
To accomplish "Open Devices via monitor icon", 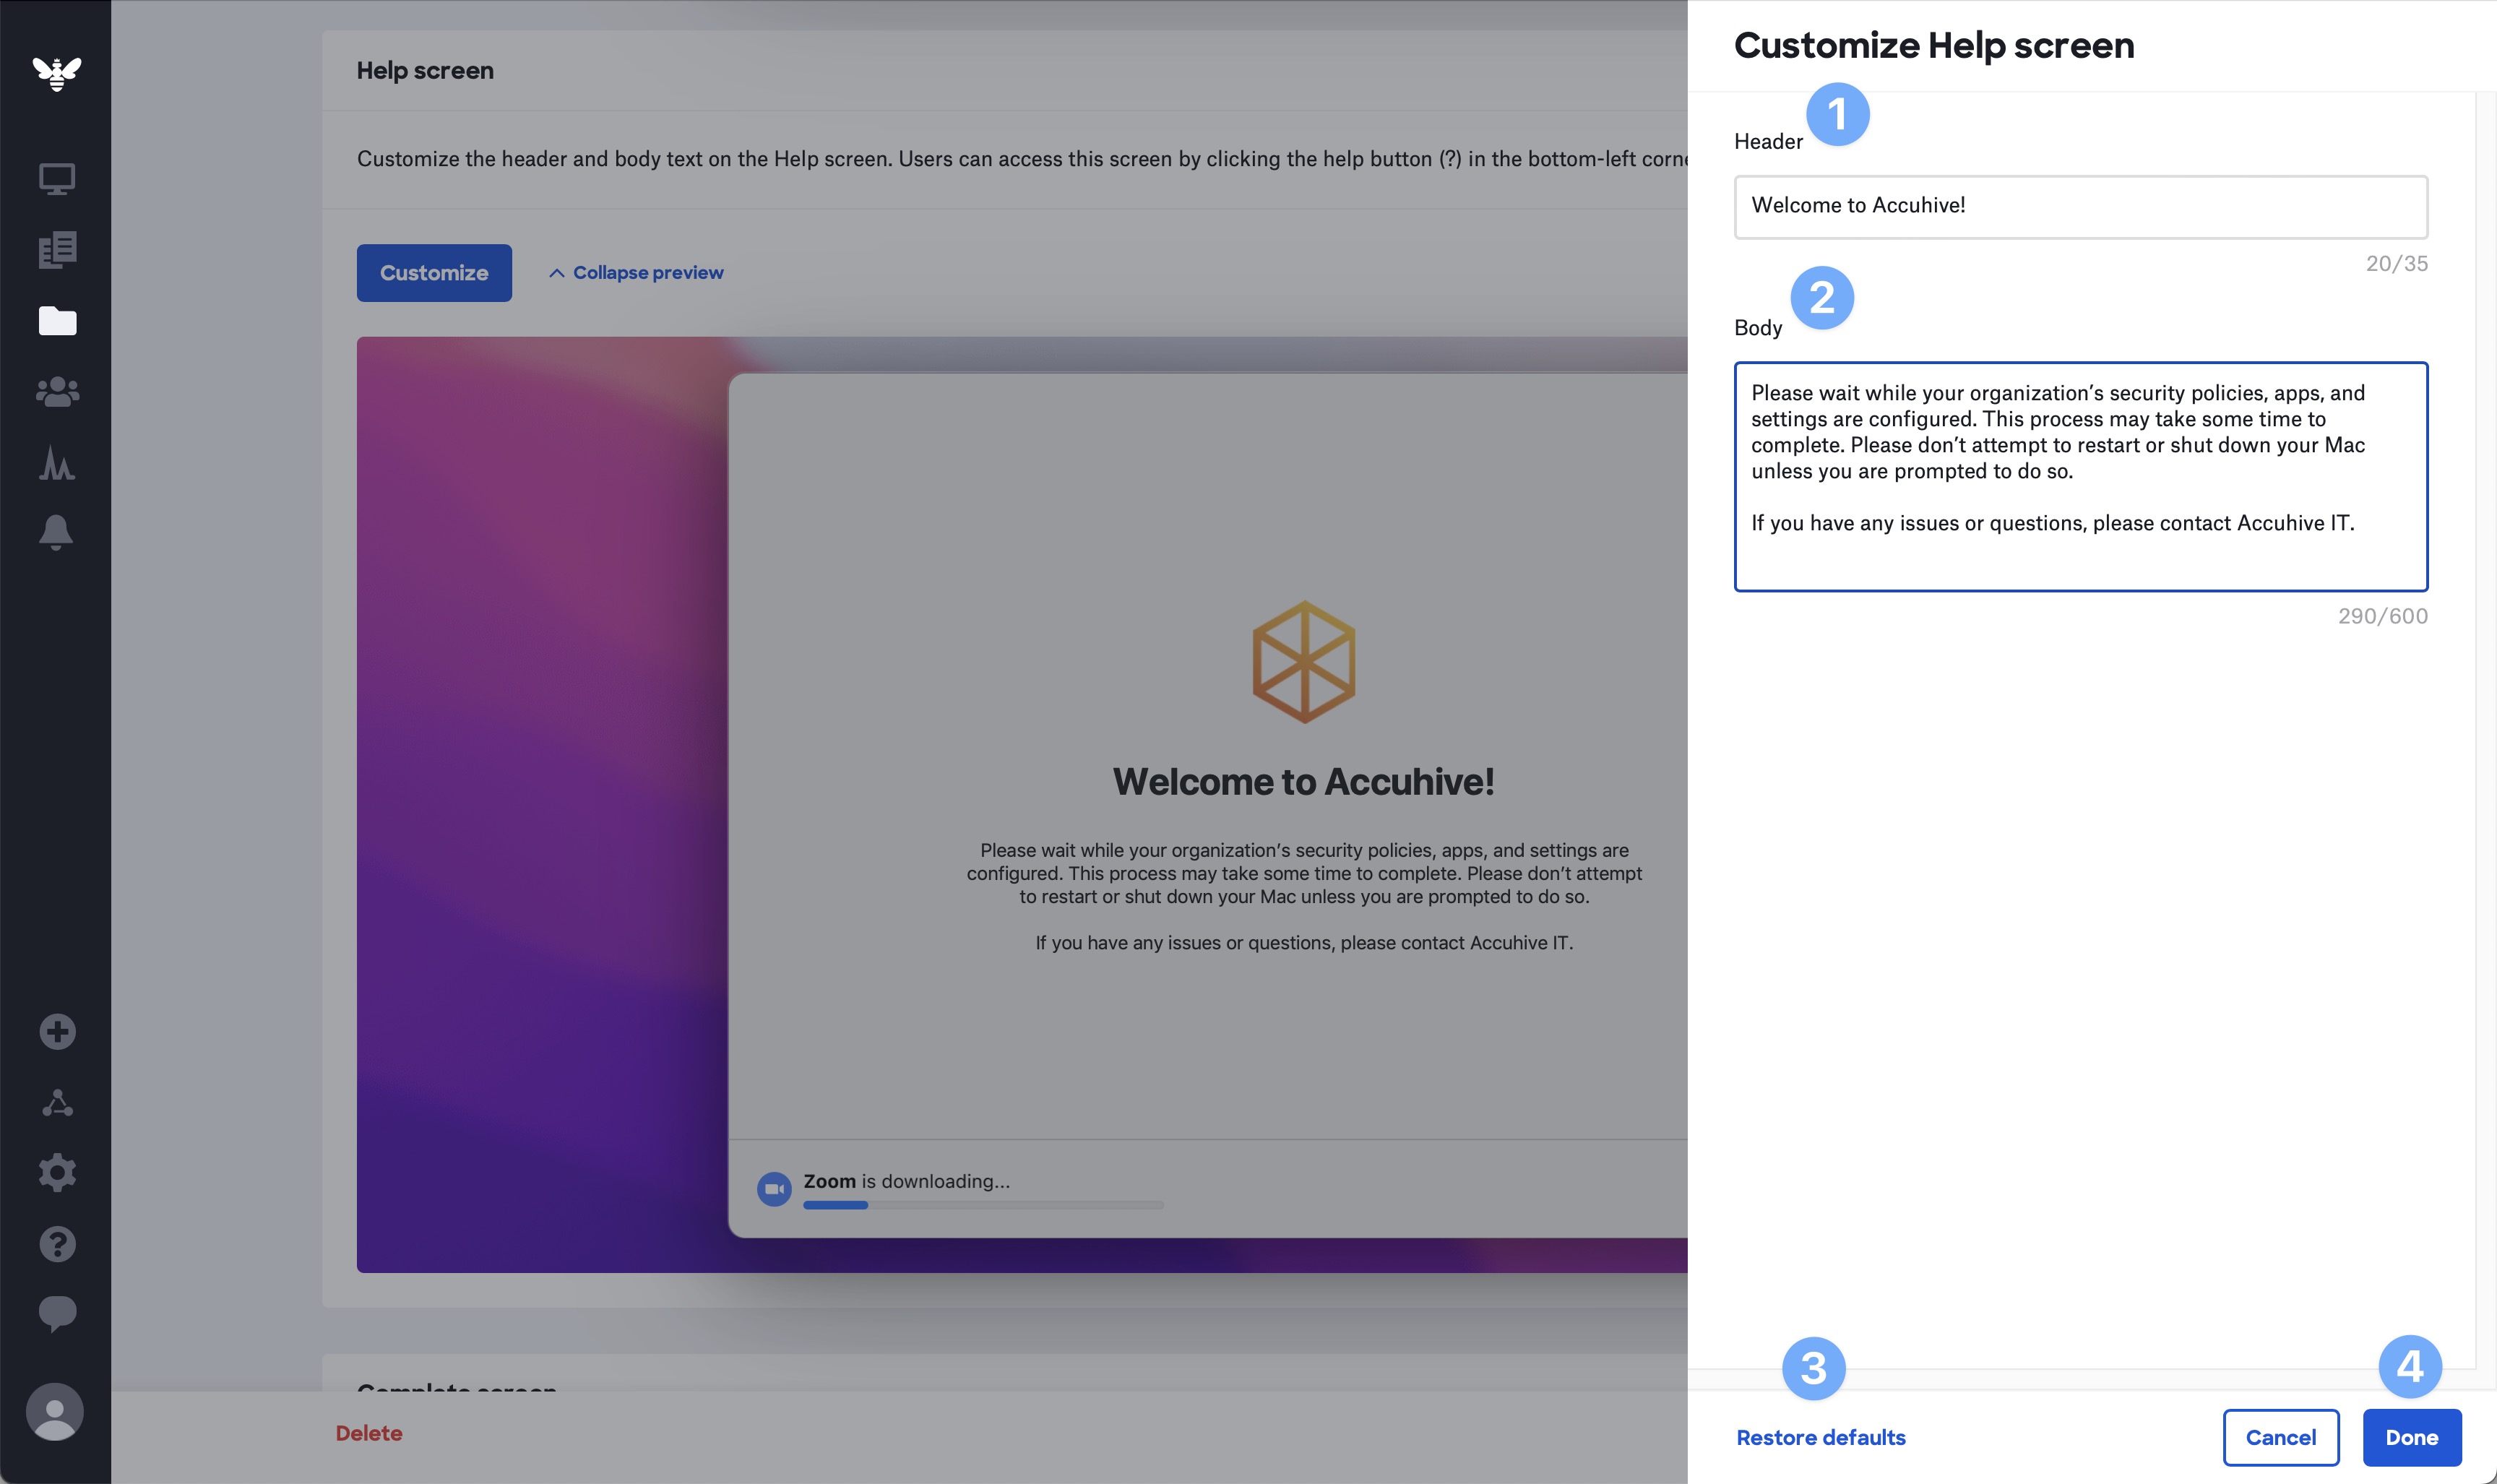I will click(x=57, y=179).
